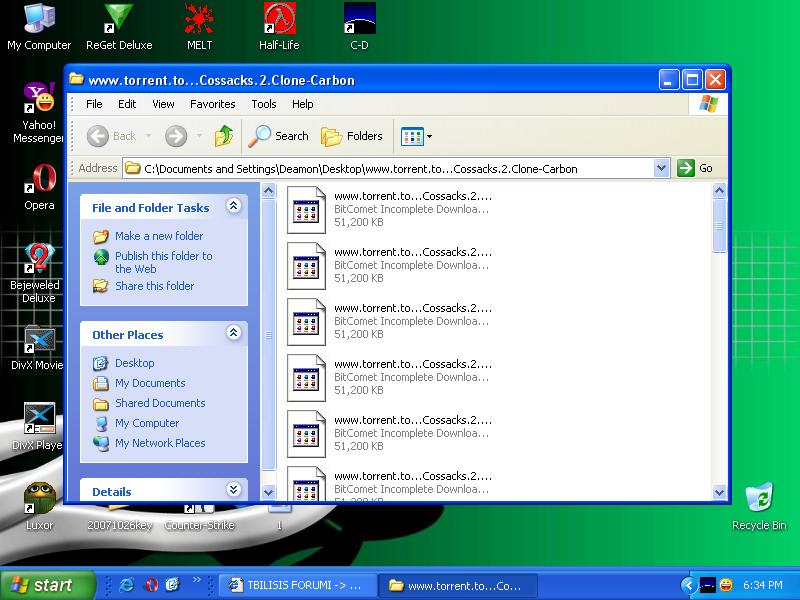Screen dimensions: 800x600
Task: Collapse the Other Places panel
Action: pyautogui.click(x=234, y=334)
